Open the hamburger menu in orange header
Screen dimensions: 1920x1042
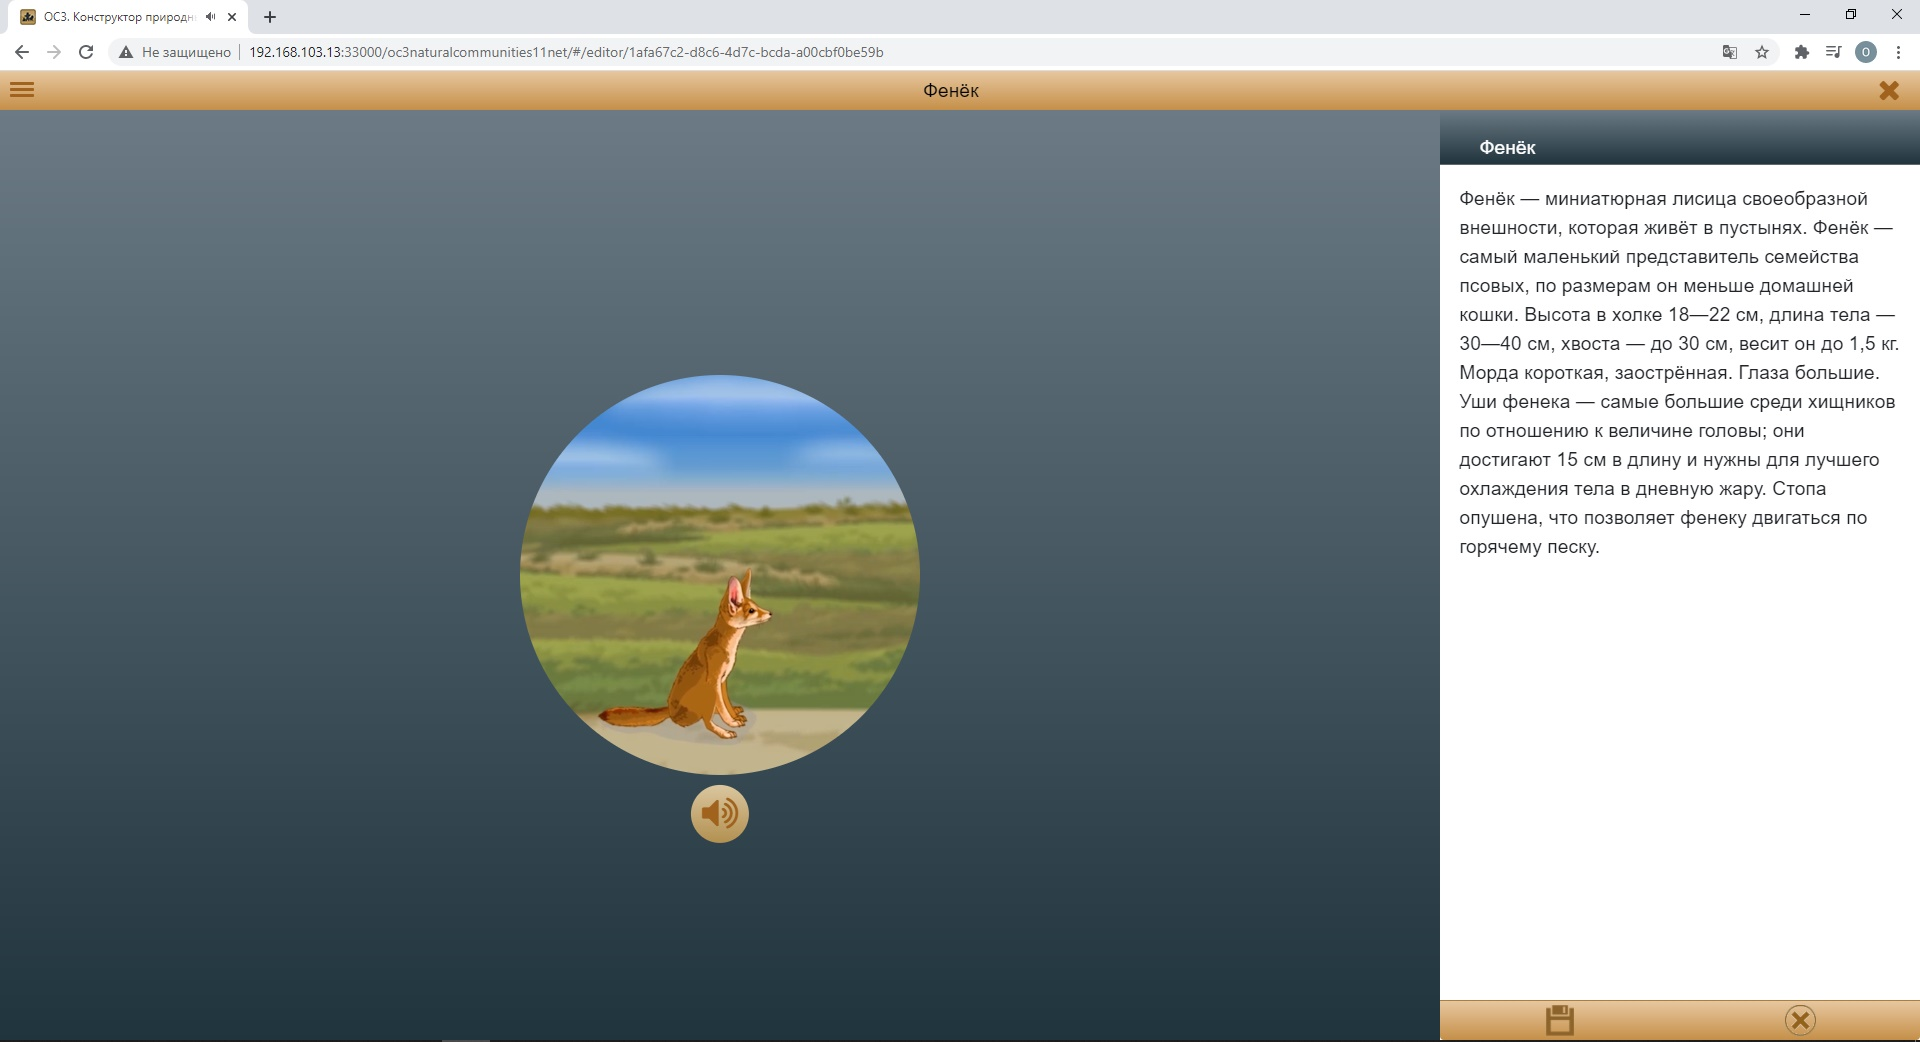point(22,90)
